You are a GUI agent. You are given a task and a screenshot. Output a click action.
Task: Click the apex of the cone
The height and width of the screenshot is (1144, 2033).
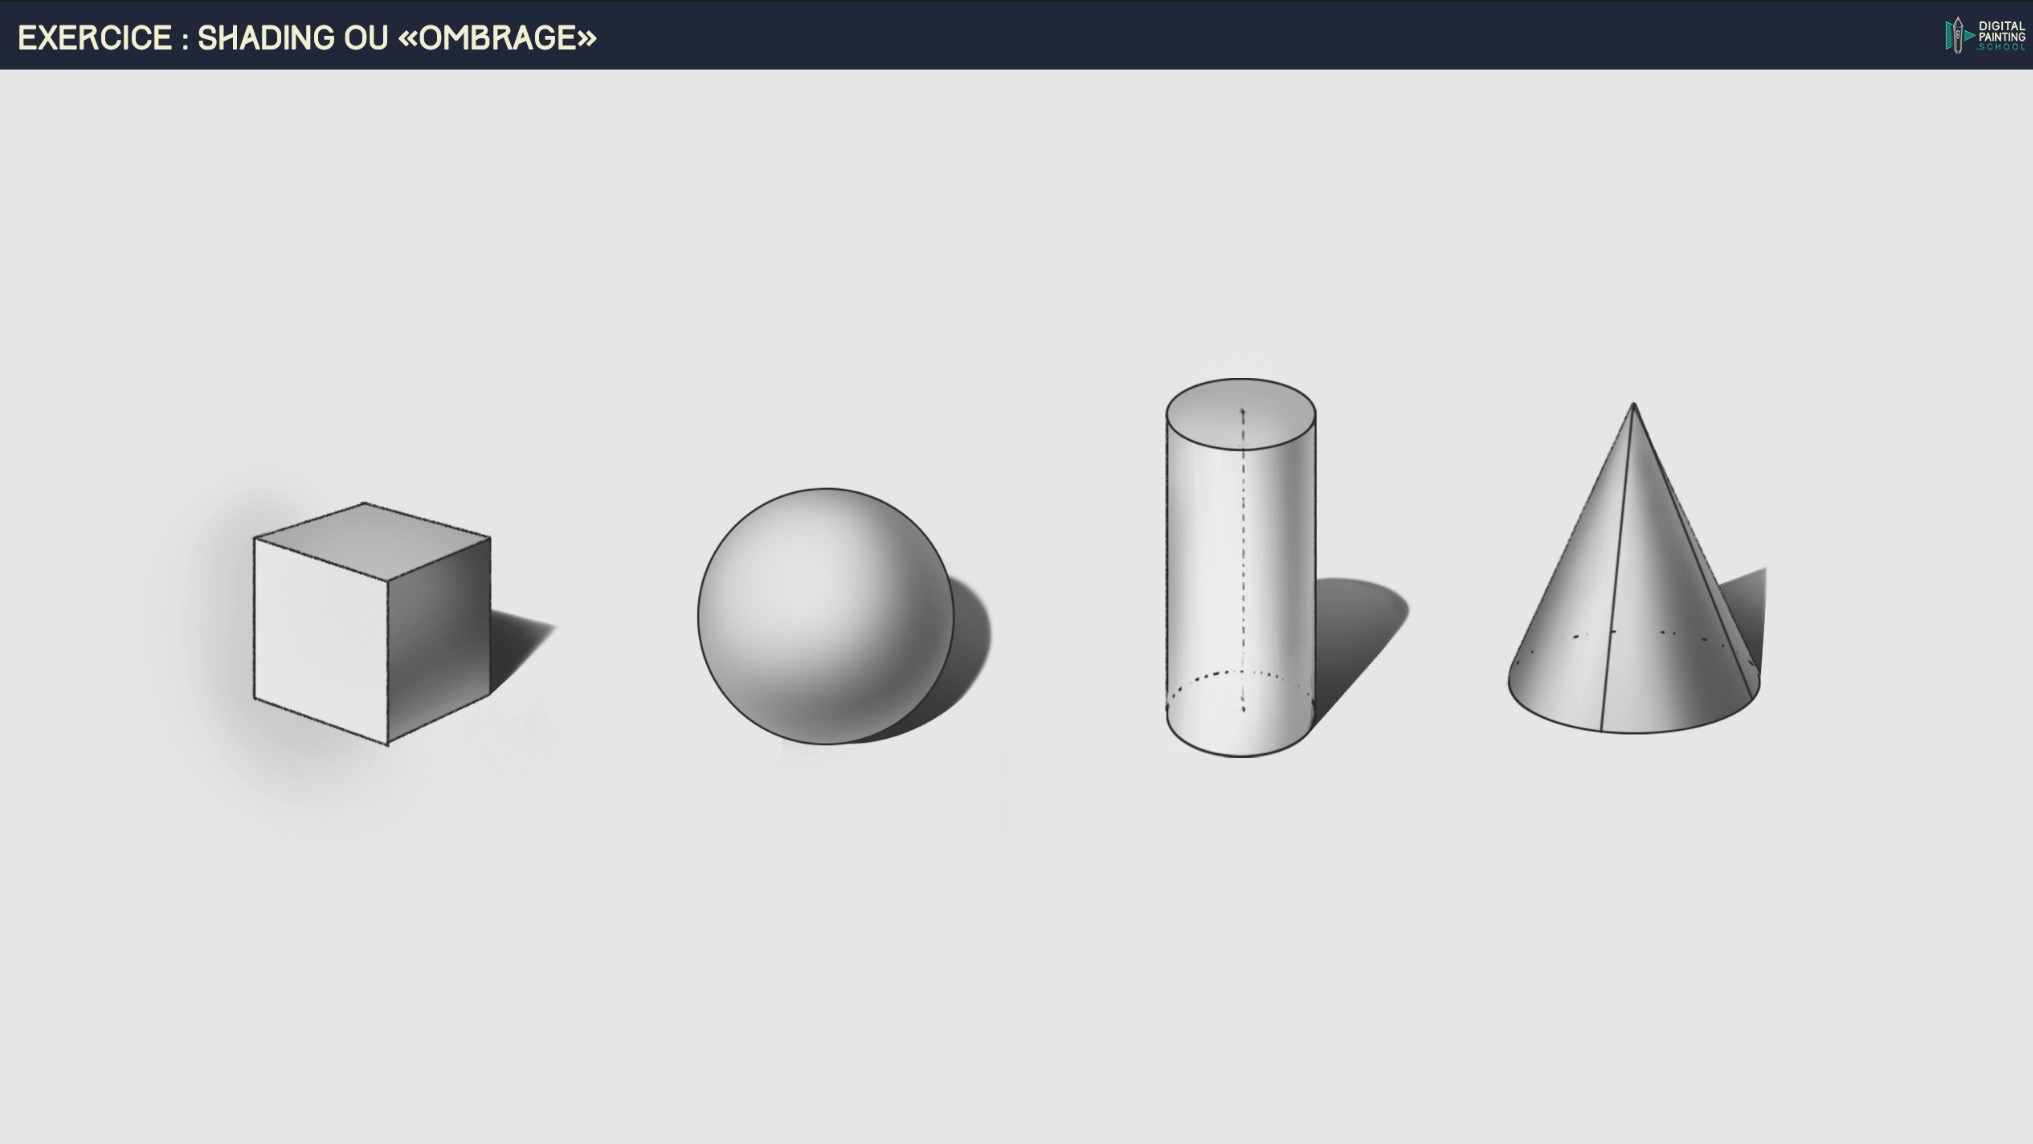coord(1633,406)
